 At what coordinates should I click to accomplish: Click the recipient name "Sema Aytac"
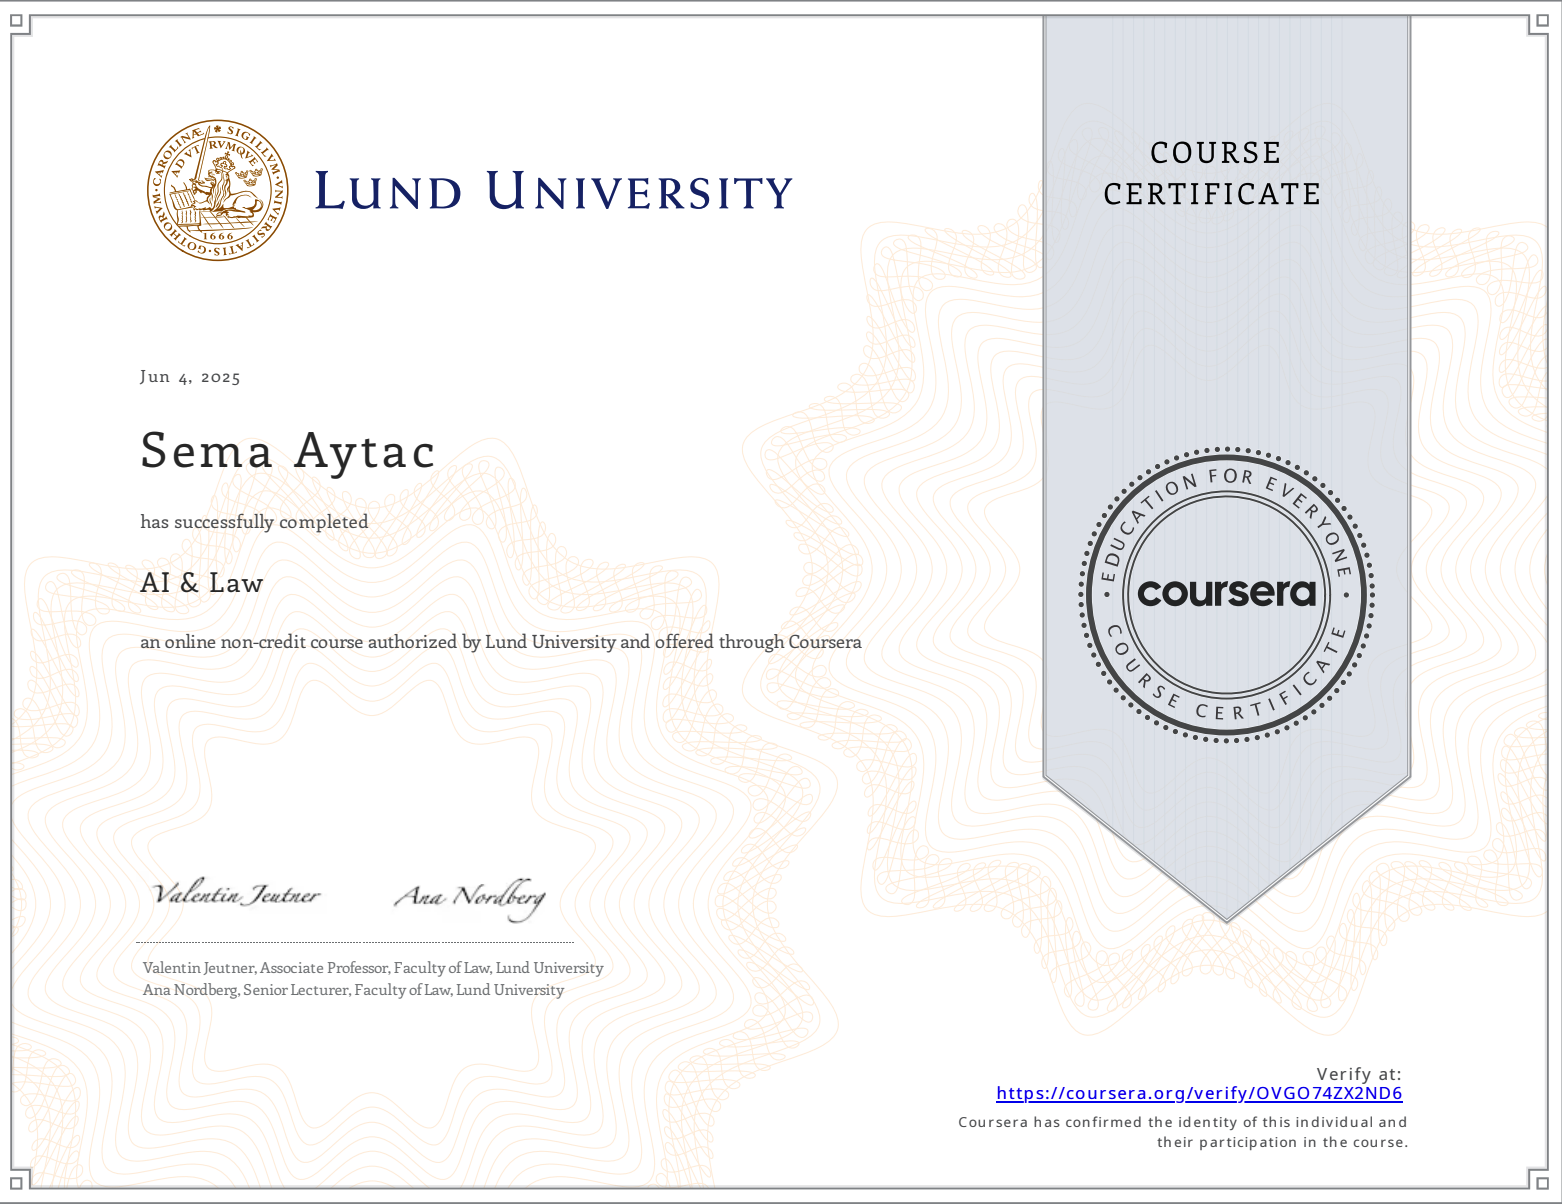(x=288, y=450)
